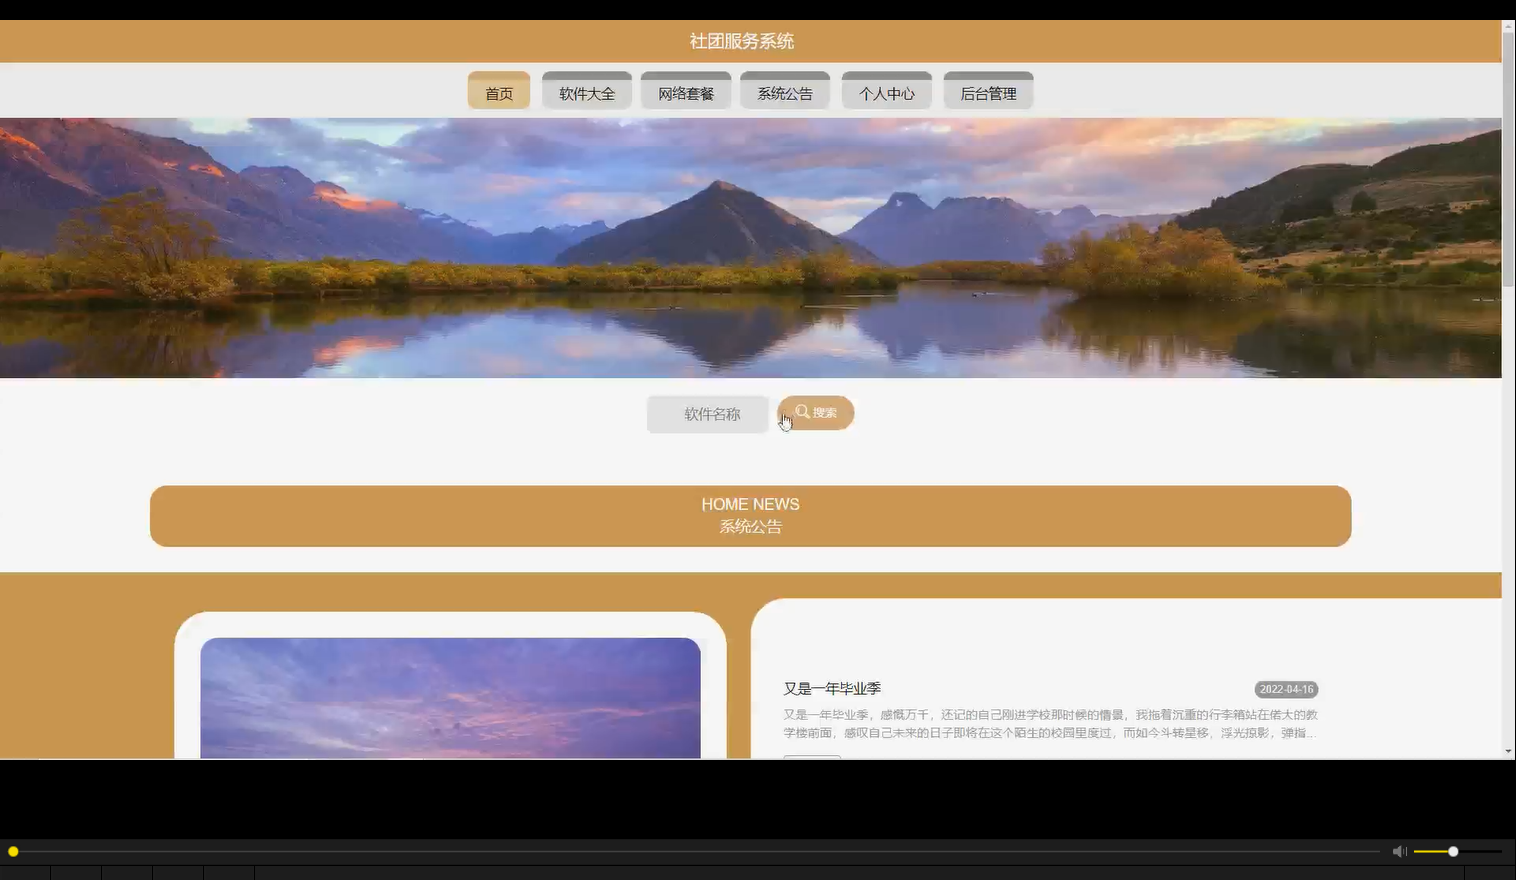Viewport: 1516px width, 880px height.
Task: Mute the video player speaker icon
Action: (1399, 851)
